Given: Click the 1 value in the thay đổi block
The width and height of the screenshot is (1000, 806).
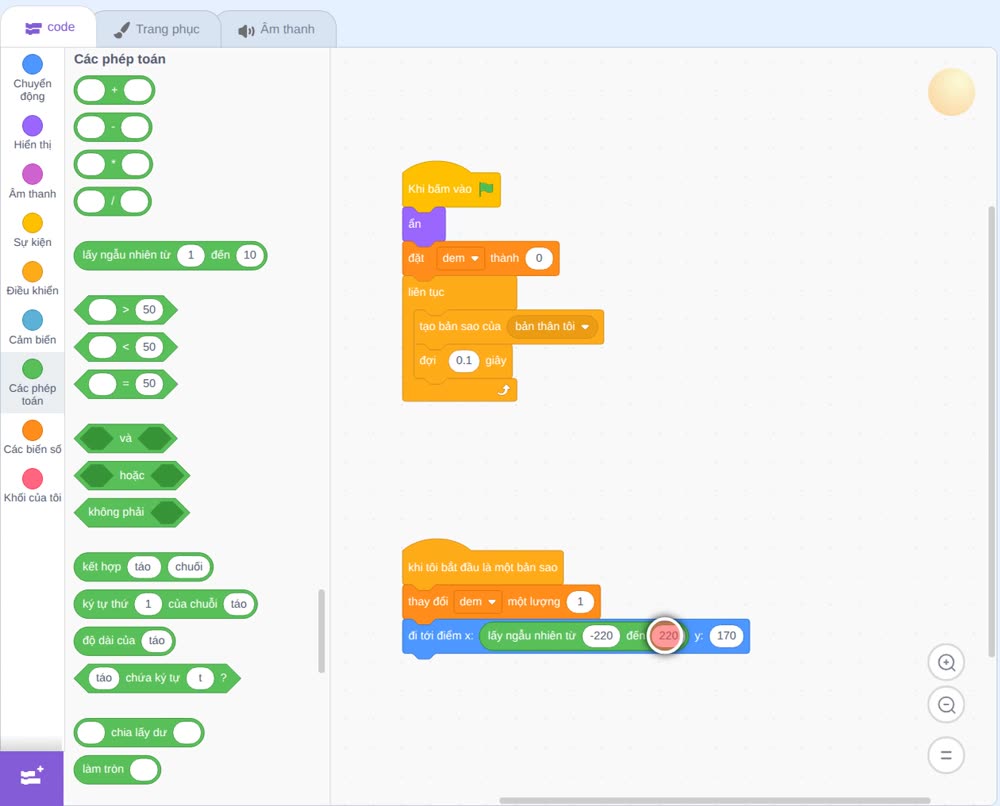Looking at the screenshot, I should 580,602.
